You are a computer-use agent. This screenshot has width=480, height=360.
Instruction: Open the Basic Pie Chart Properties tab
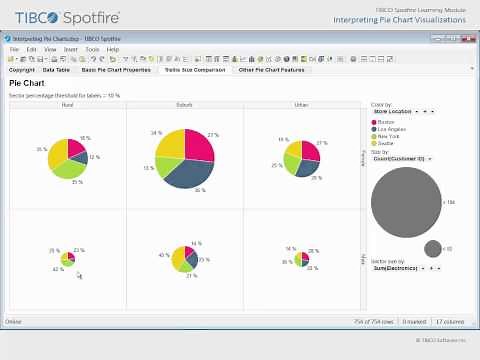click(x=116, y=70)
